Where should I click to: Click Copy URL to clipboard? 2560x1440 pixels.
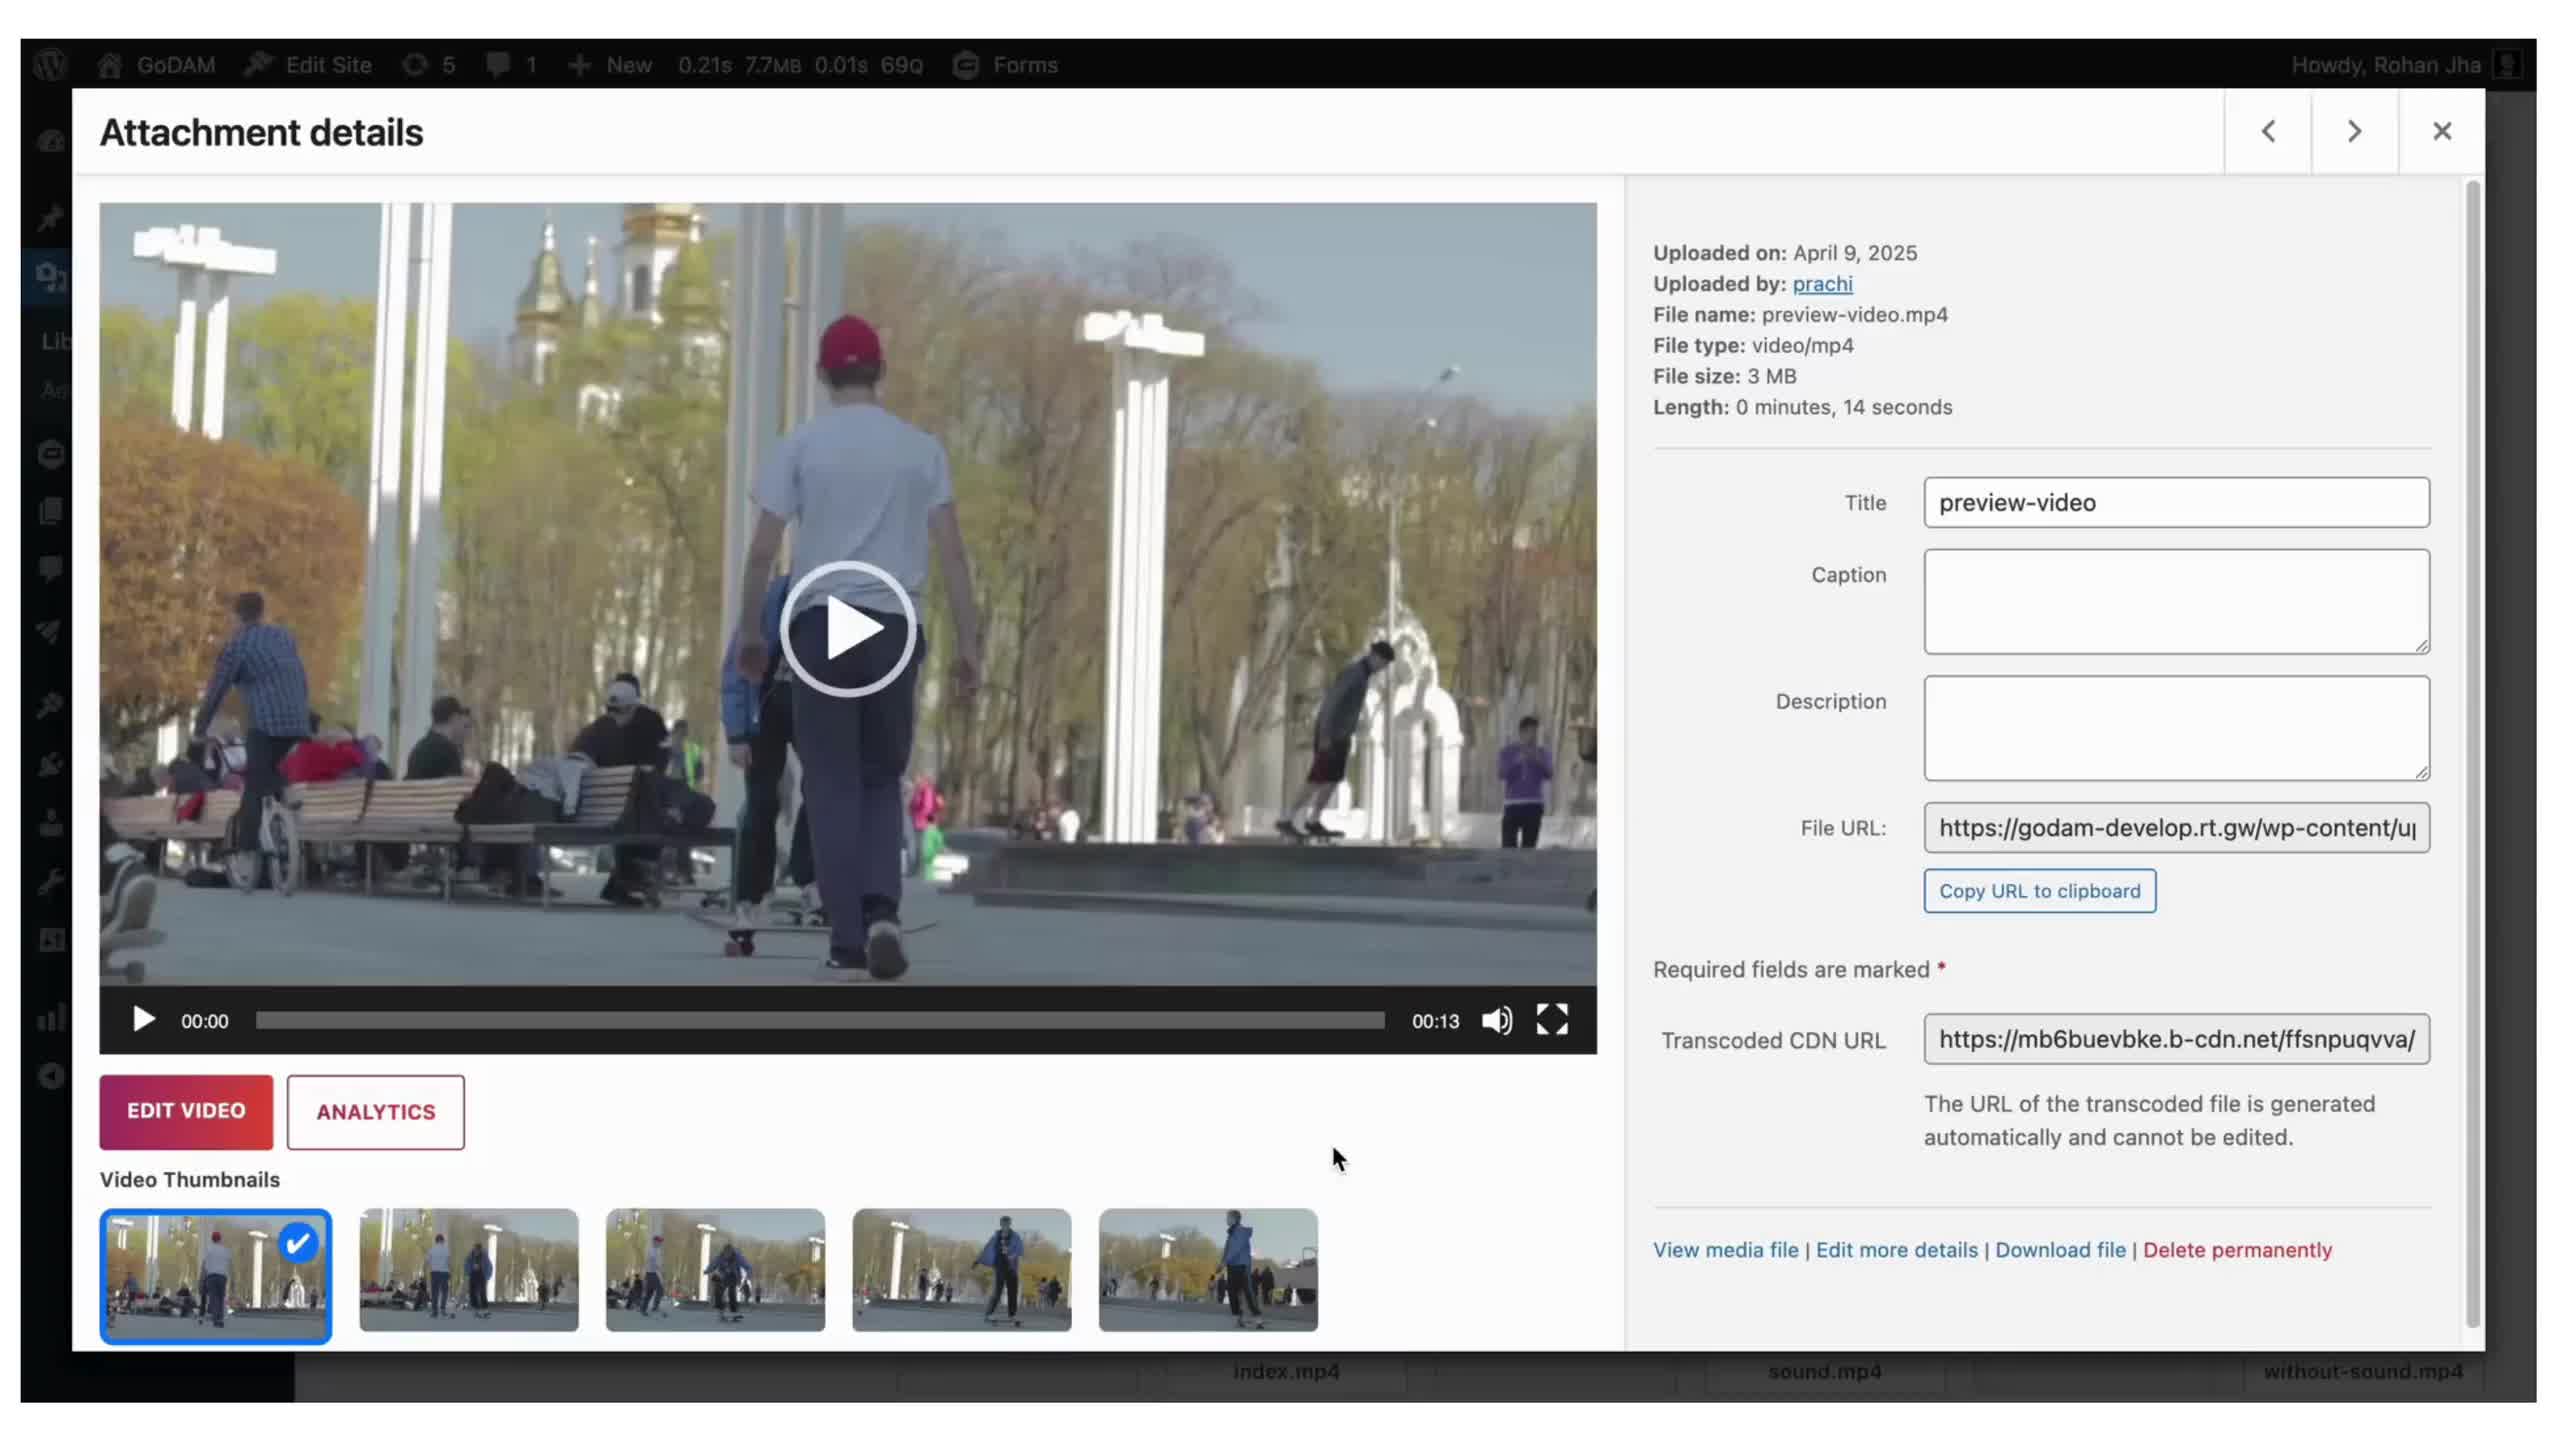[2039, 890]
